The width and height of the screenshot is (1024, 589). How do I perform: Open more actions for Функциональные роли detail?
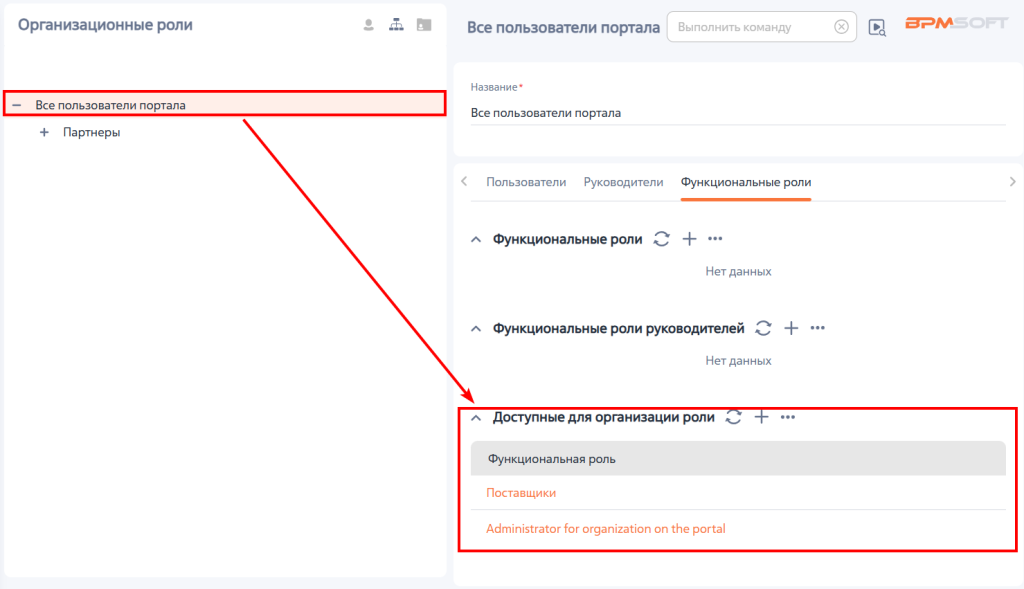pyautogui.click(x=715, y=239)
